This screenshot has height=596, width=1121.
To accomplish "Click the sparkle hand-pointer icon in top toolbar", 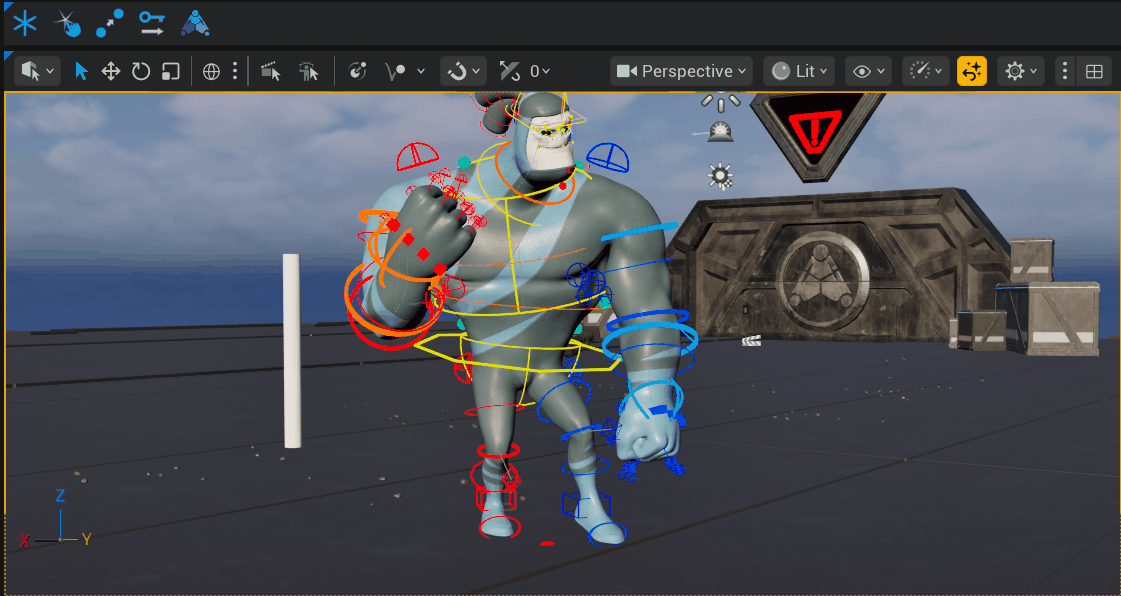I will (67, 22).
